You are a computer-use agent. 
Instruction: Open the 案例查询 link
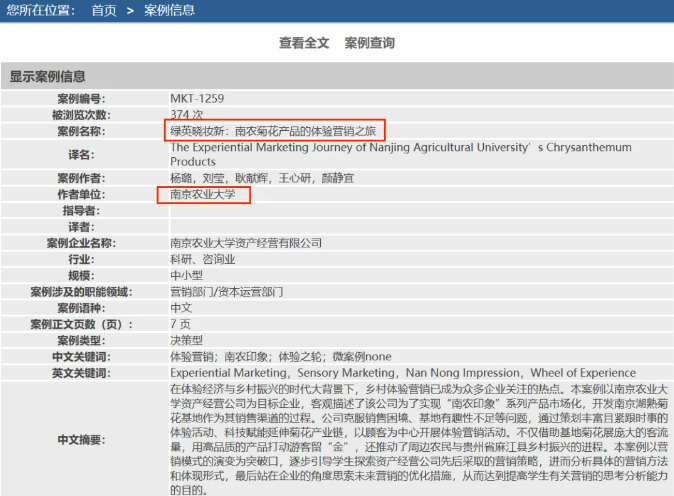click(x=369, y=43)
